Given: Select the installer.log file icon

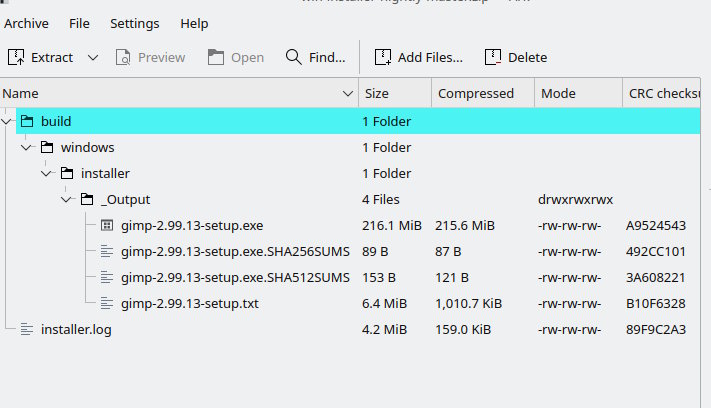Looking at the screenshot, I should tap(27, 329).
